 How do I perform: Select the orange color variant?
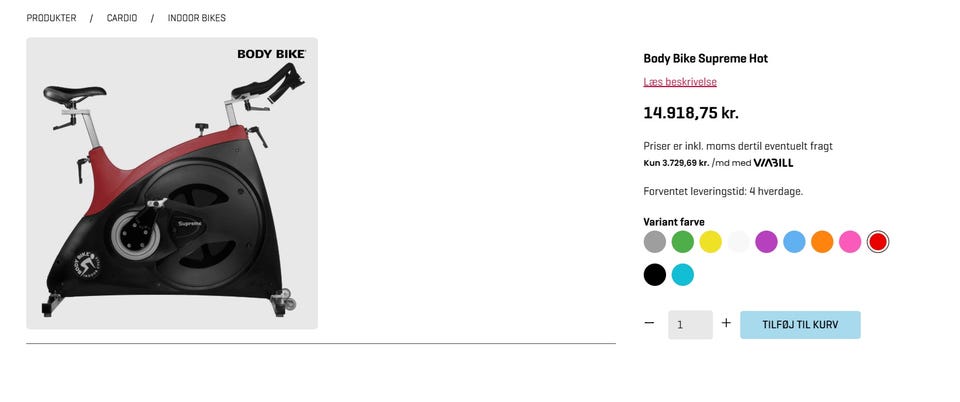tap(822, 242)
